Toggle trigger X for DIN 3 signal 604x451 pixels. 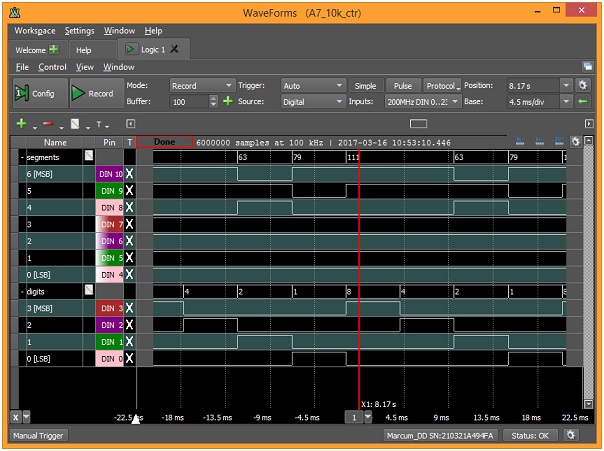click(x=129, y=308)
